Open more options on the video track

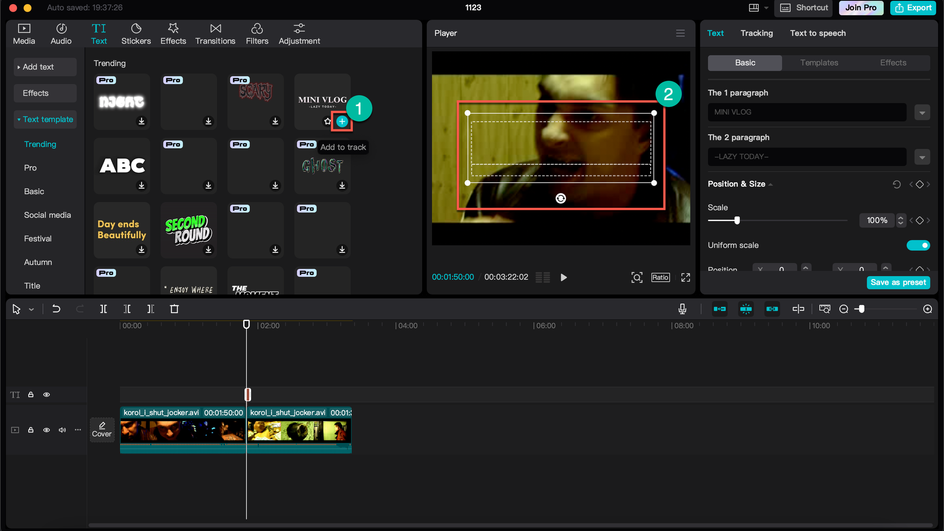78,430
